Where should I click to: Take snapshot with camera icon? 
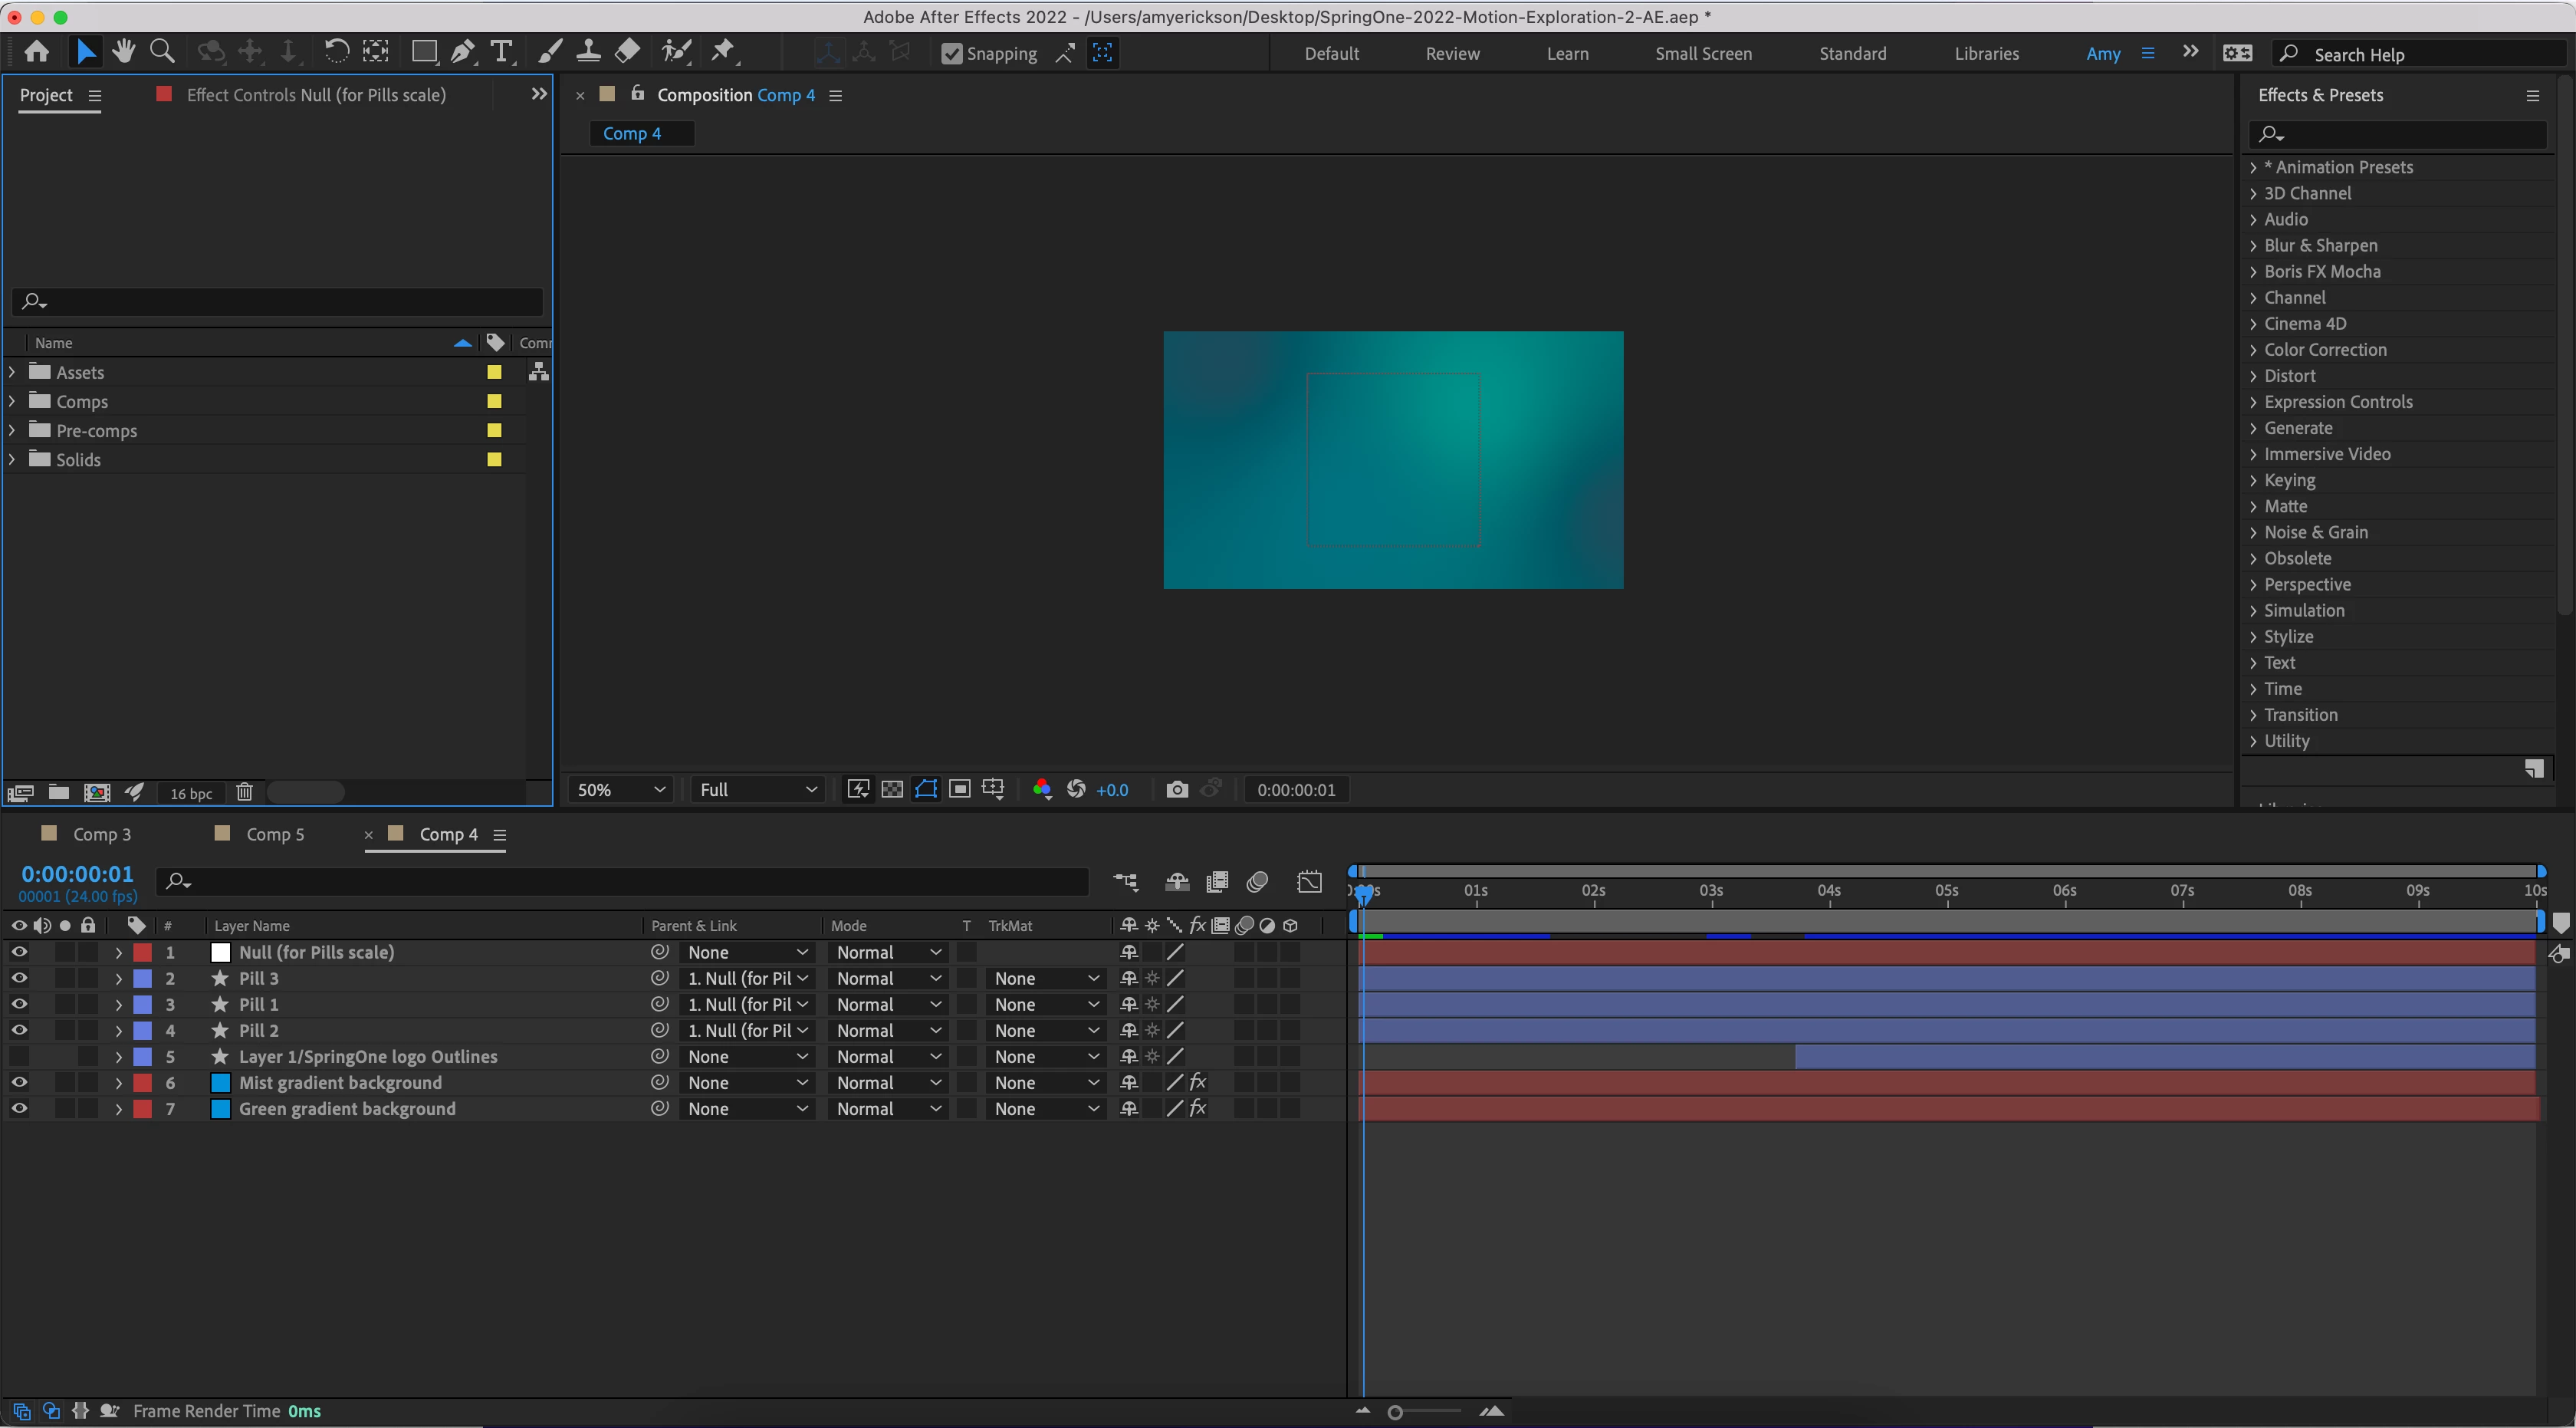1177,790
